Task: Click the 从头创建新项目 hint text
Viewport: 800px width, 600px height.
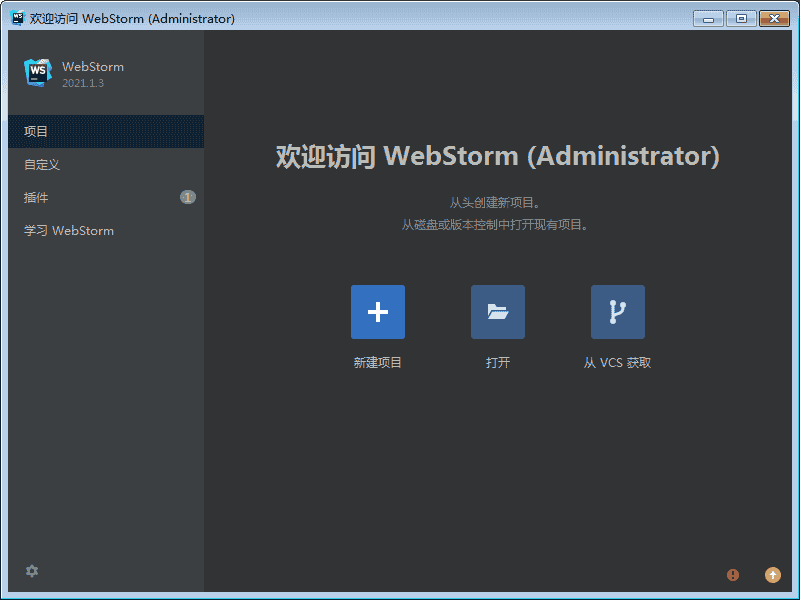Action: coord(498,200)
